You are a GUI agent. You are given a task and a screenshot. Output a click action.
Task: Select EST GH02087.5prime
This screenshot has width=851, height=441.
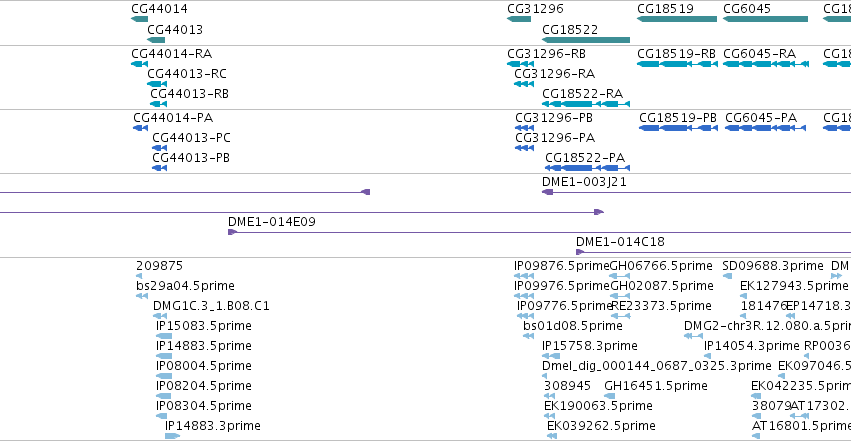[x=620, y=296]
